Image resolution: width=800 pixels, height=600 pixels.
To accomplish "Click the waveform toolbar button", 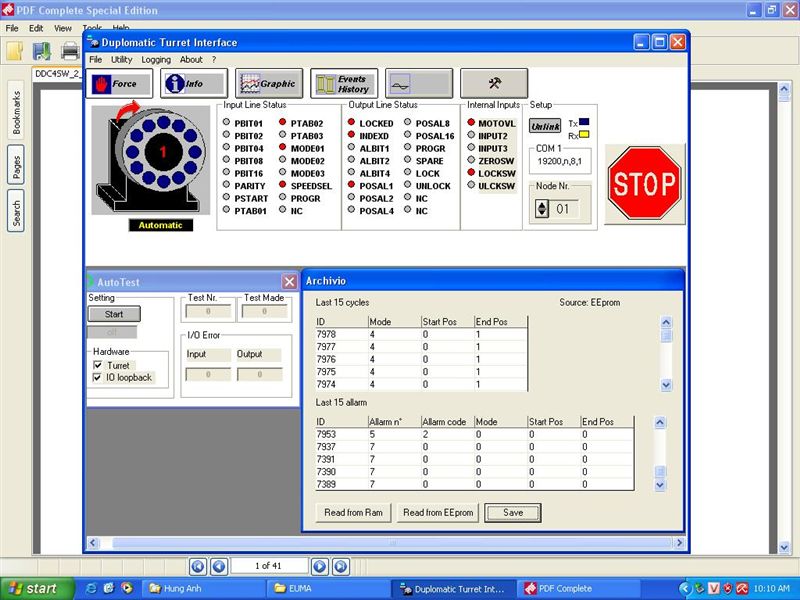I will [419, 84].
